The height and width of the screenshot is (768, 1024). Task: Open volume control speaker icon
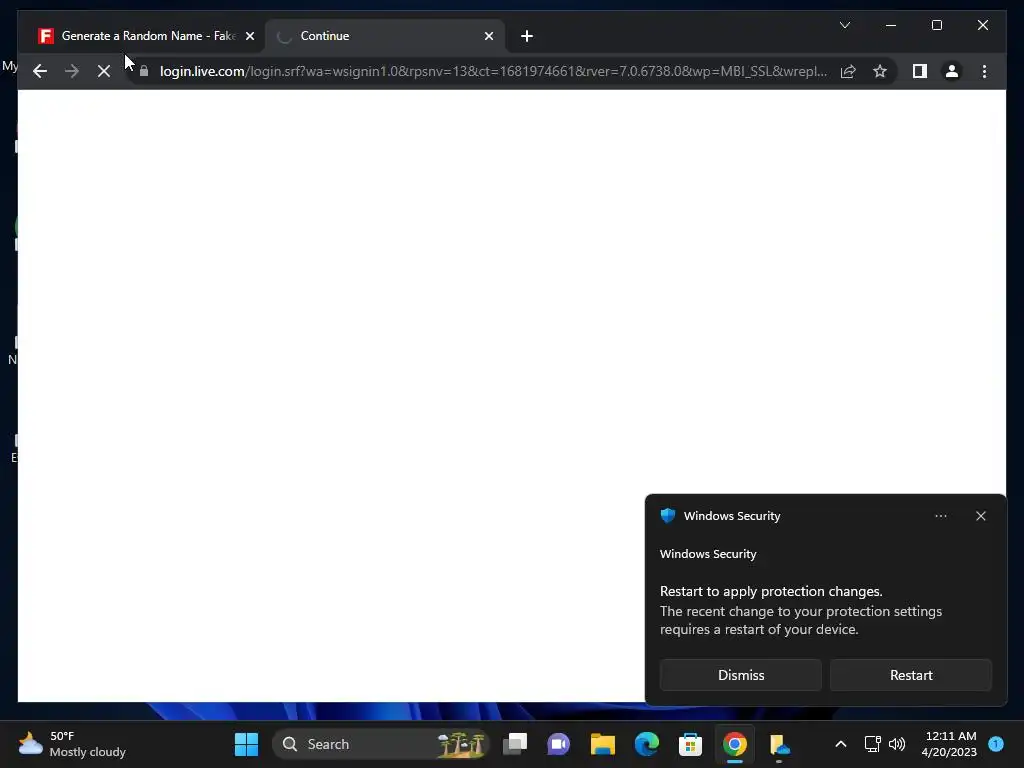point(897,744)
